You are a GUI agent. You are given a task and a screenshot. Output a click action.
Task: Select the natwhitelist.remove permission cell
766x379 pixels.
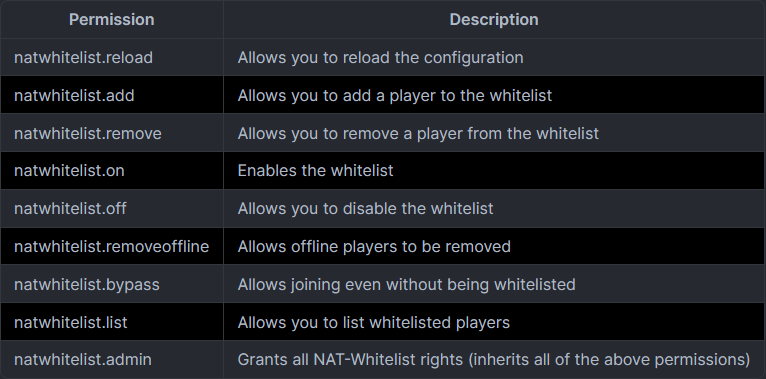(112, 133)
